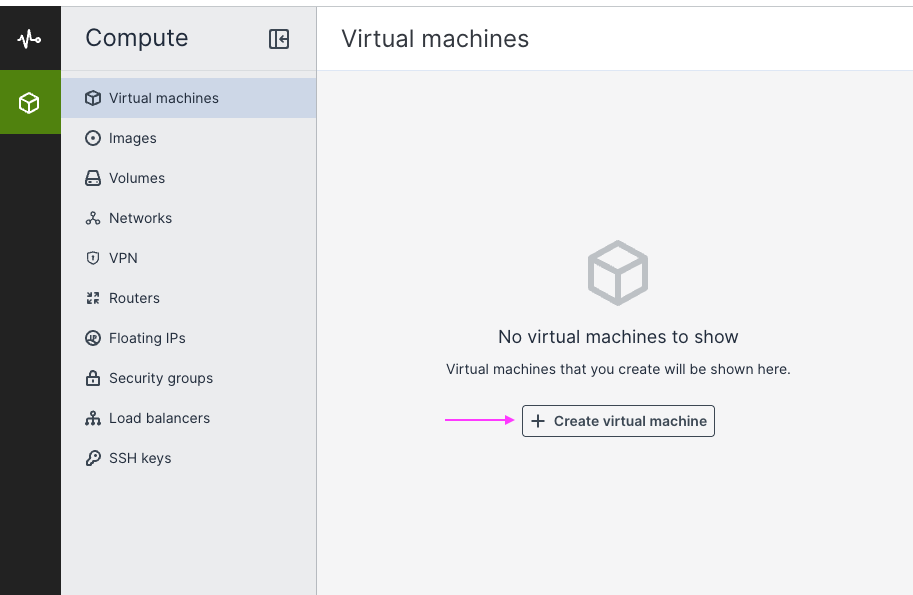913x595 pixels.
Task: Click the Virtual machines page title
Action: [435, 39]
